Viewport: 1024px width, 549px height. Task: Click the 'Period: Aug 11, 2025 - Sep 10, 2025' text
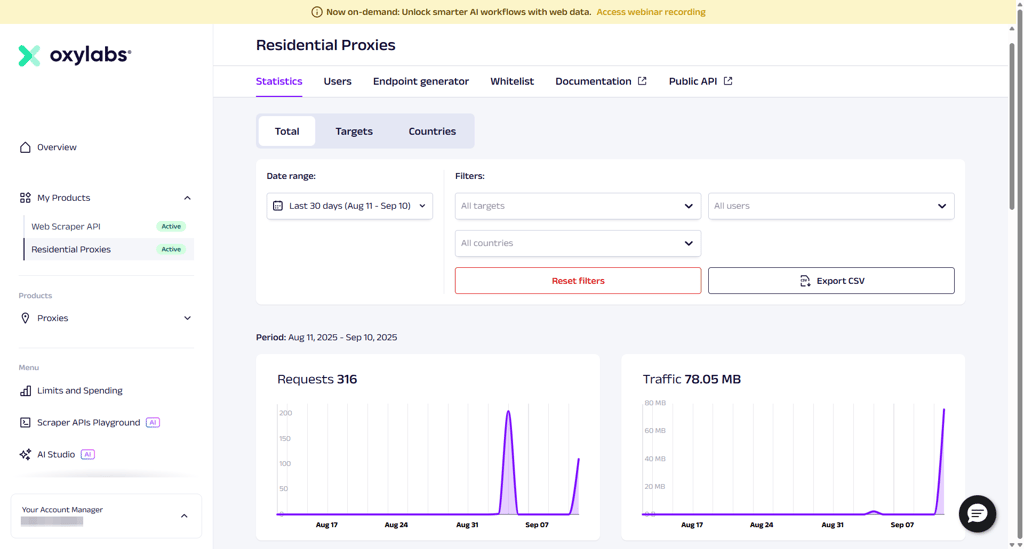(327, 337)
